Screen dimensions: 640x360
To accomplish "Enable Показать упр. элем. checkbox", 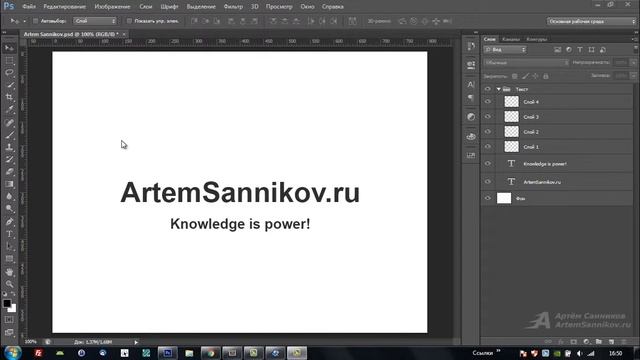I will point(129,21).
